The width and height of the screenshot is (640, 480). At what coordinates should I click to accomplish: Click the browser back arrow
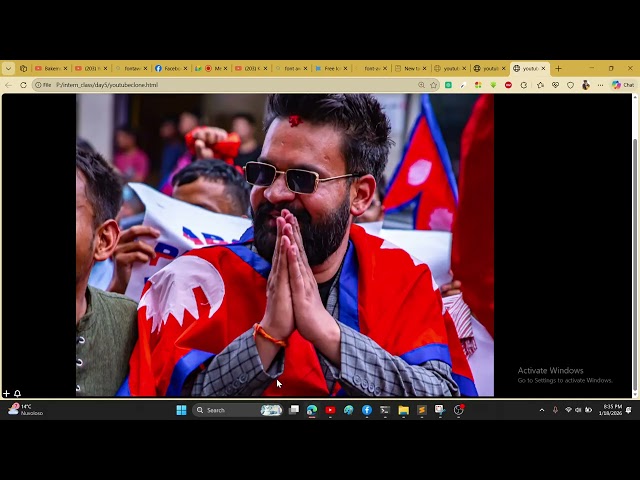[9, 85]
